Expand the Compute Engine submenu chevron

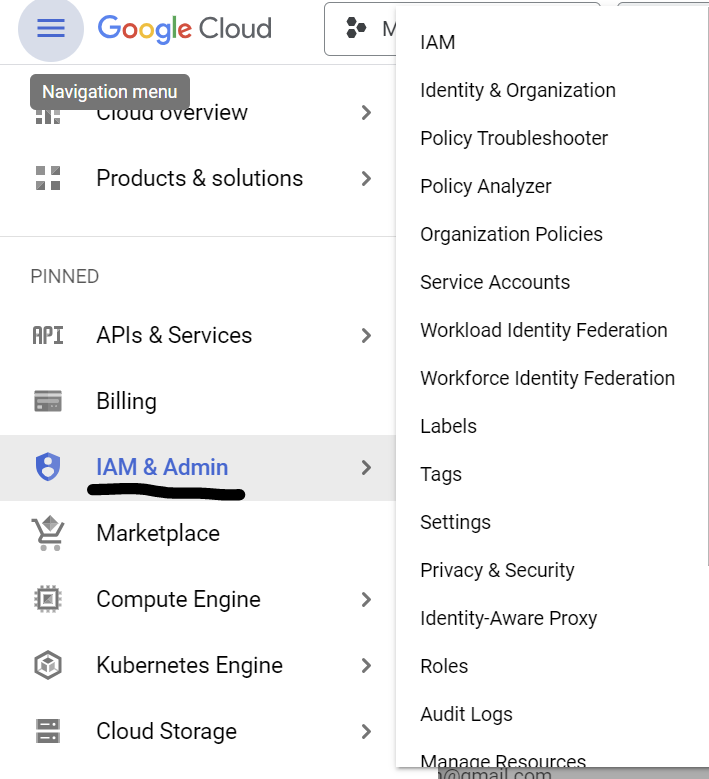coord(366,599)
